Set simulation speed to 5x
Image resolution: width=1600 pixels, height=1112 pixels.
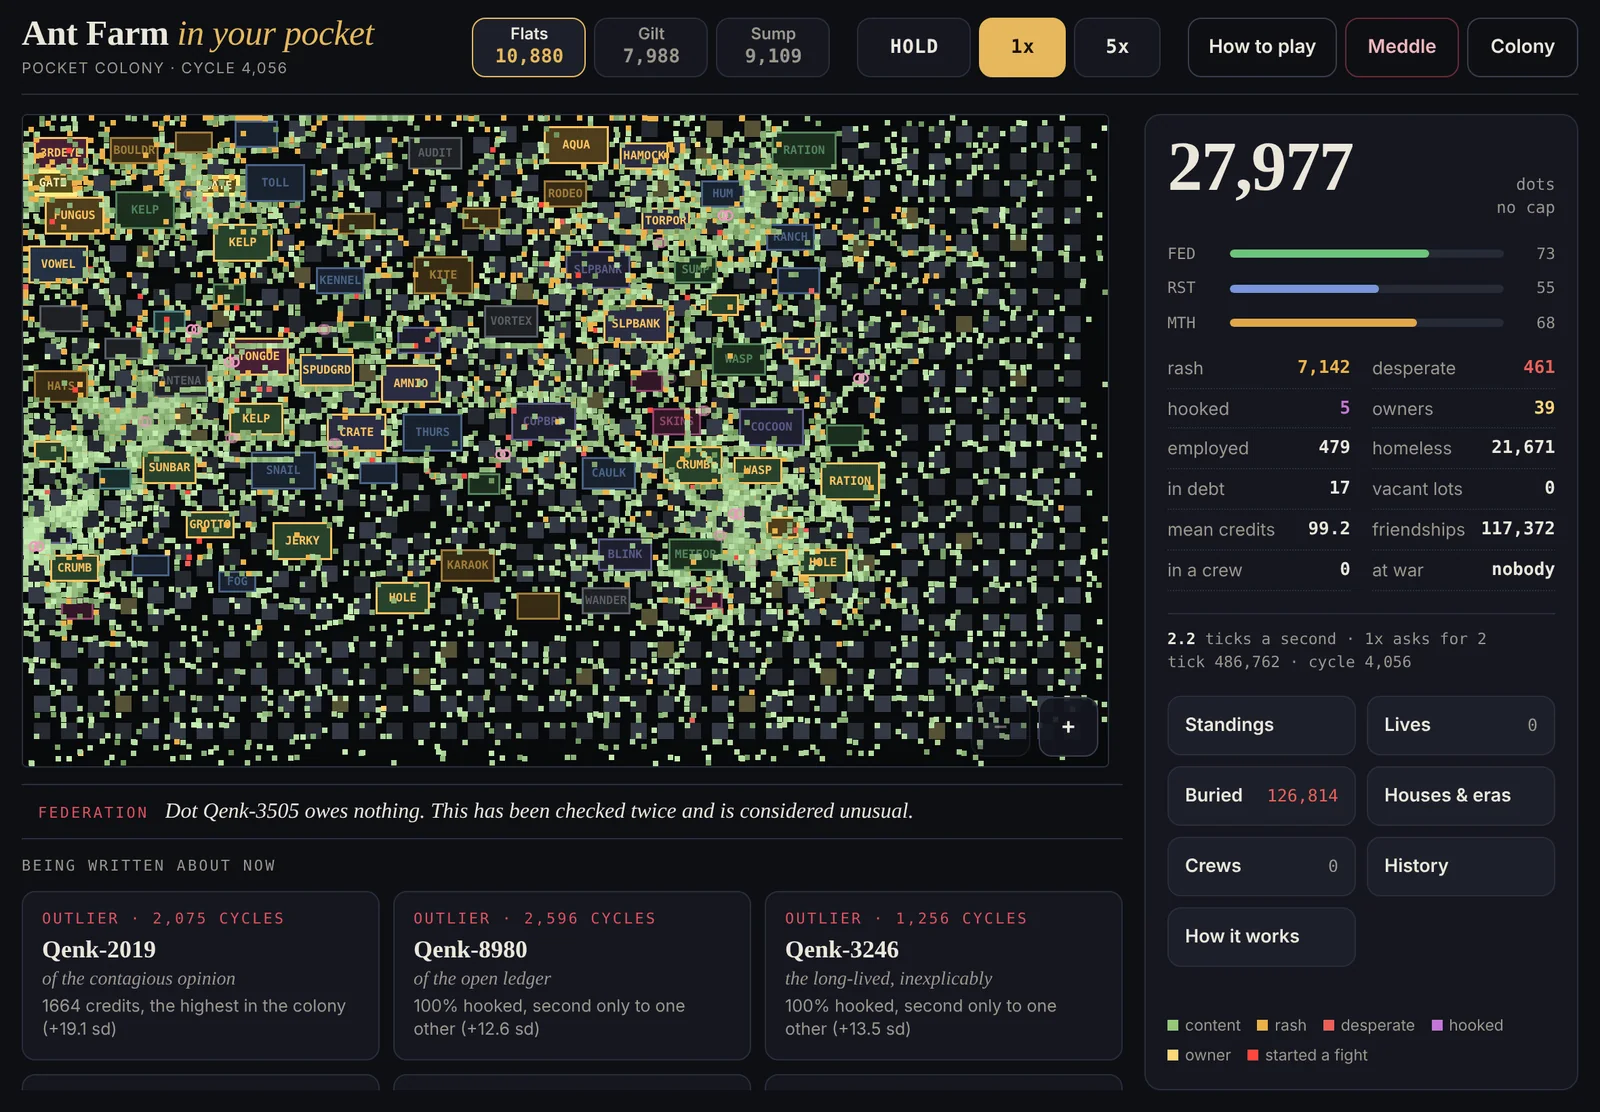click(x=1117, y=47)
